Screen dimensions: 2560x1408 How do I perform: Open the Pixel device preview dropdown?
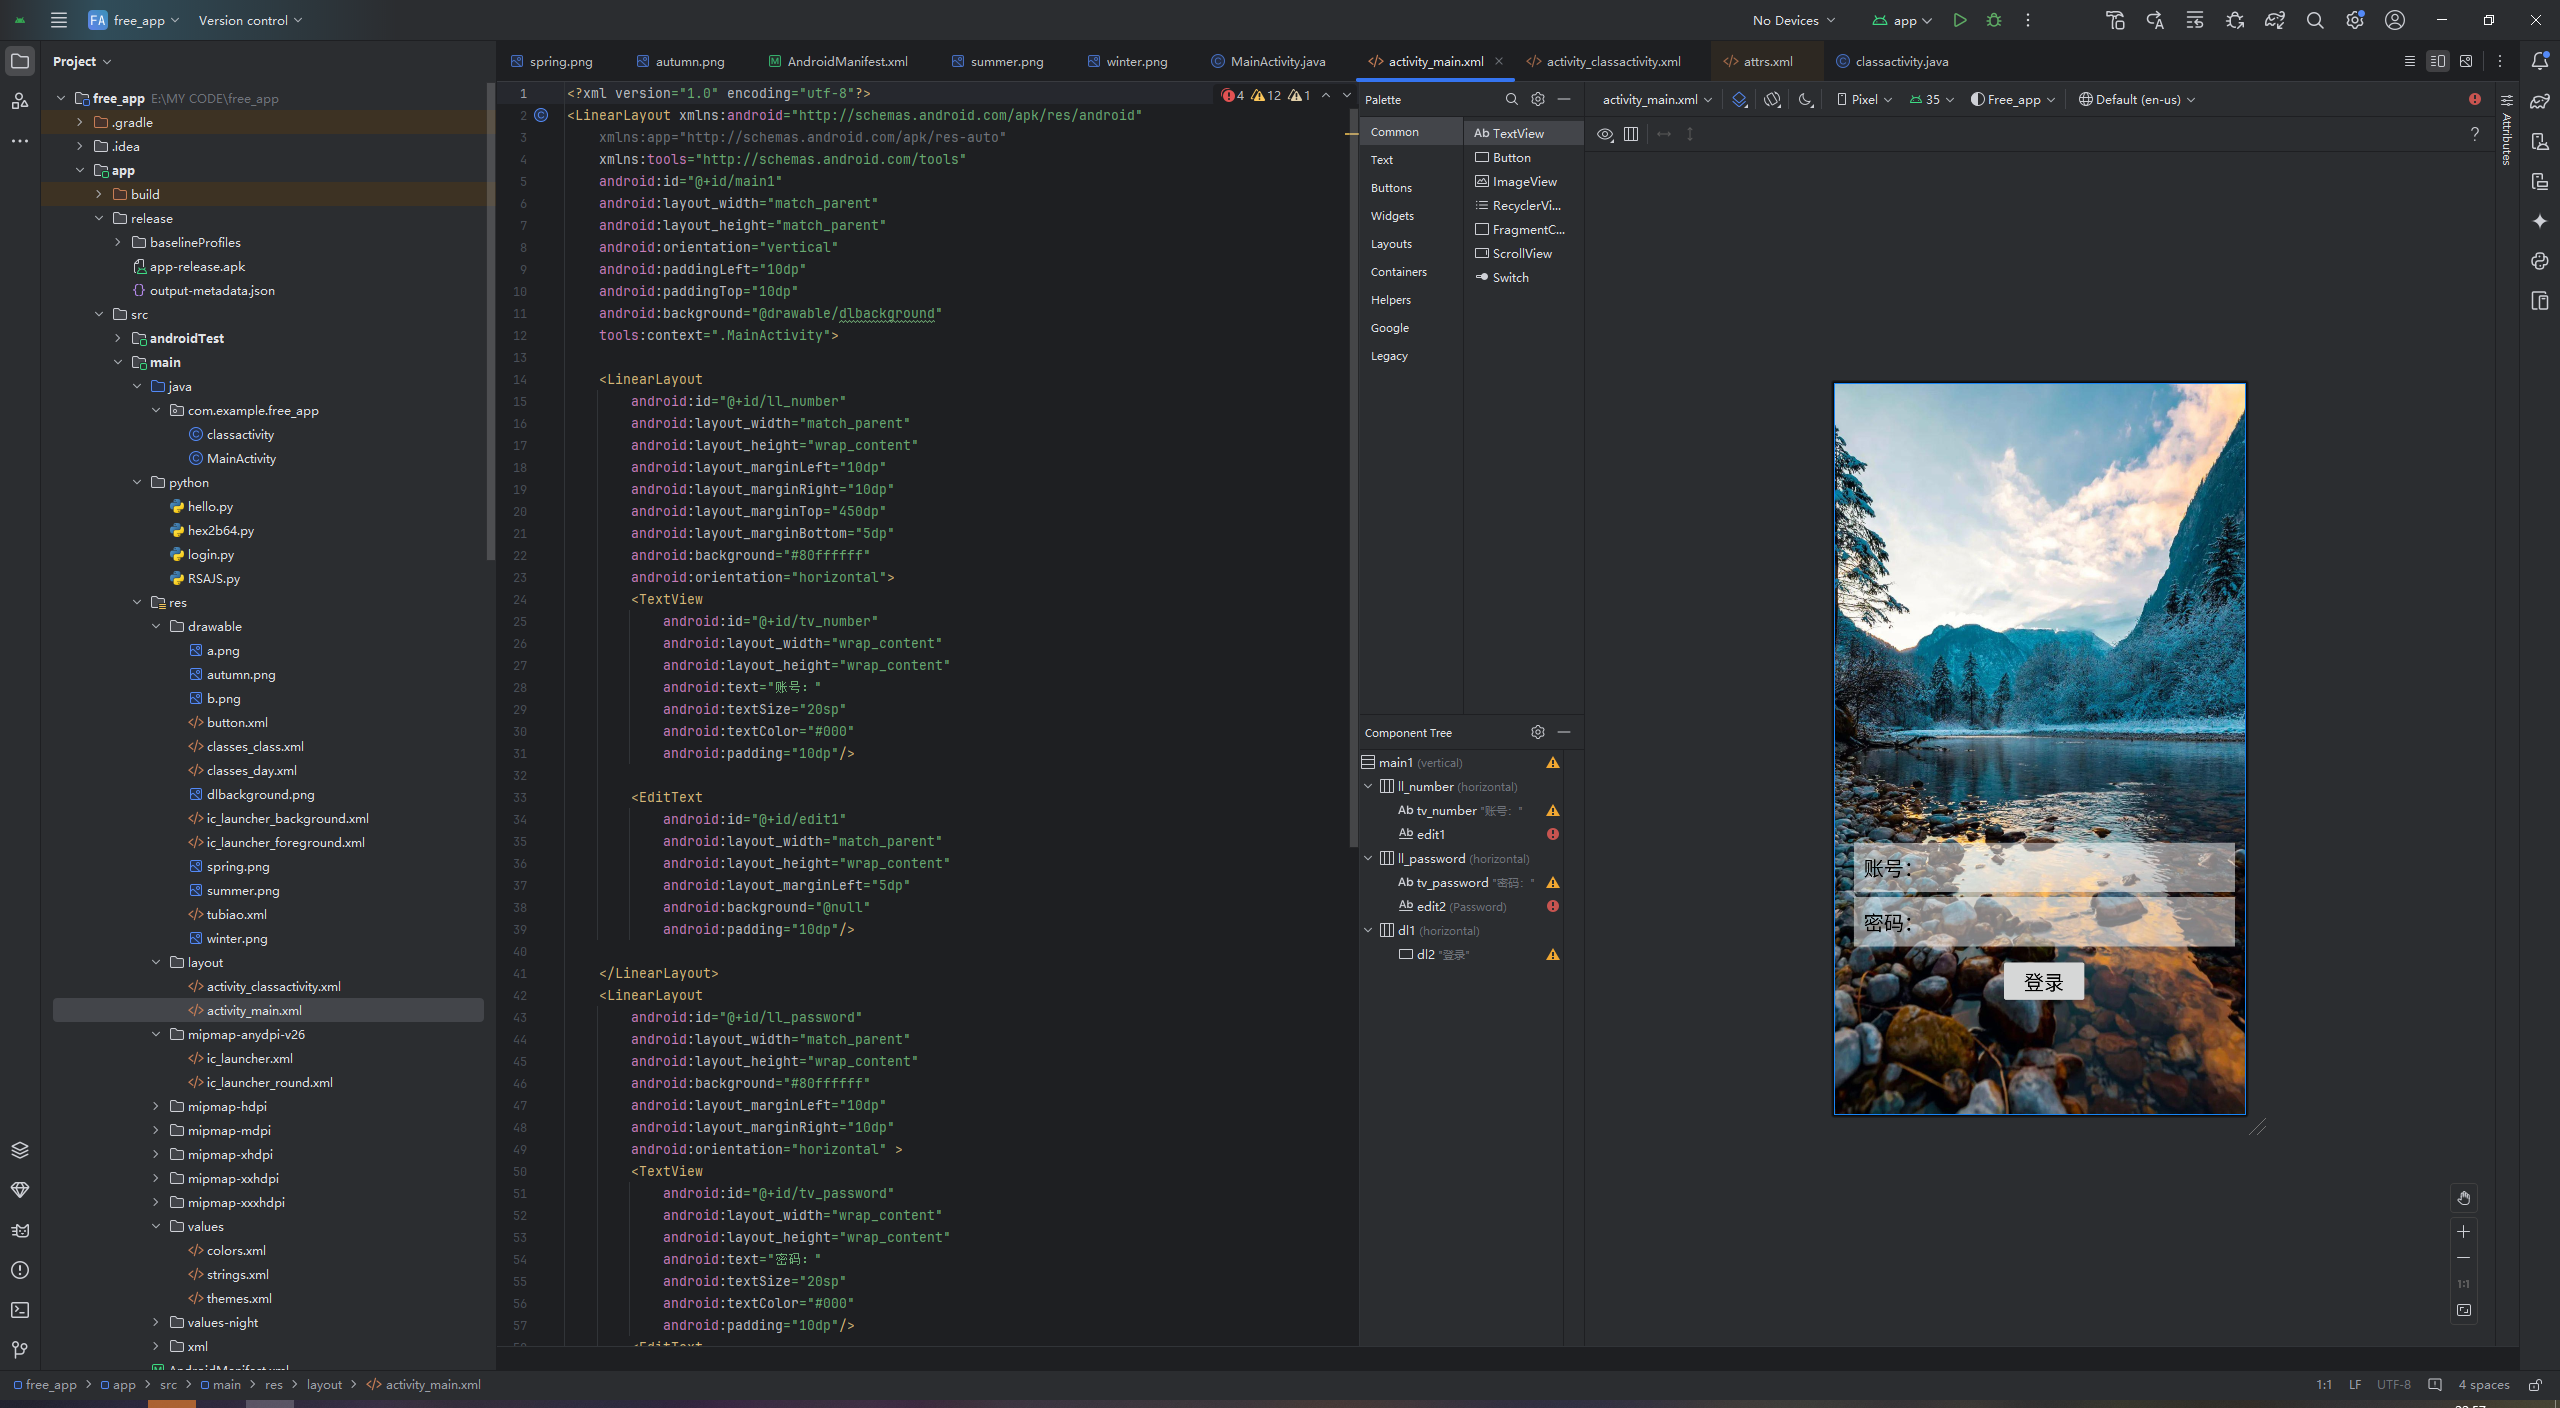[1864, 99]
